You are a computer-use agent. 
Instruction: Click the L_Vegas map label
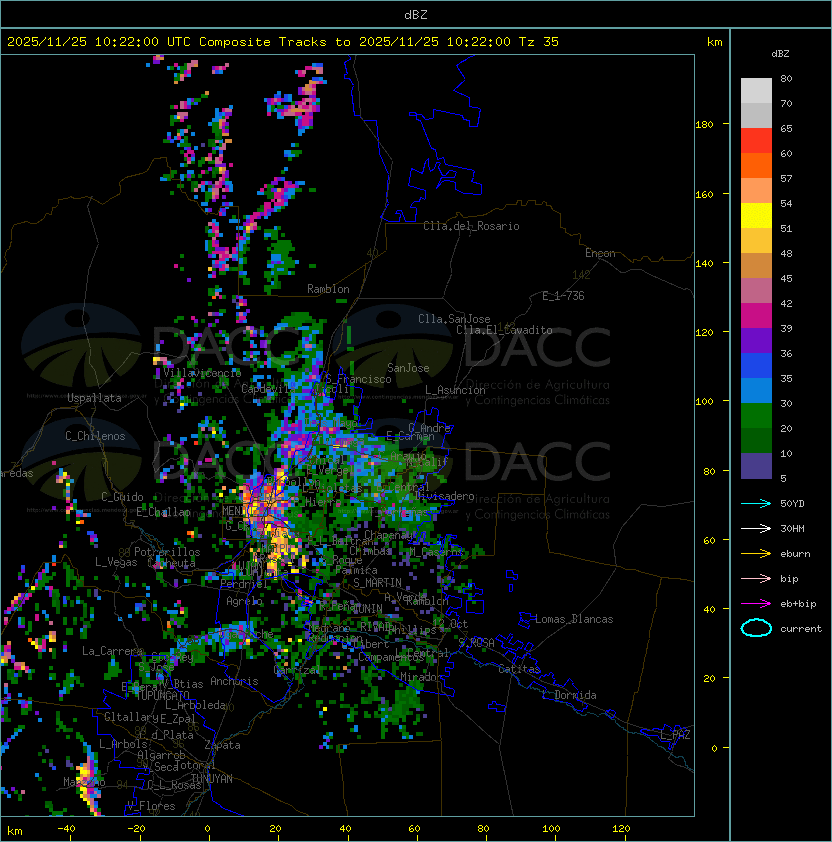(x=116, y=562)
